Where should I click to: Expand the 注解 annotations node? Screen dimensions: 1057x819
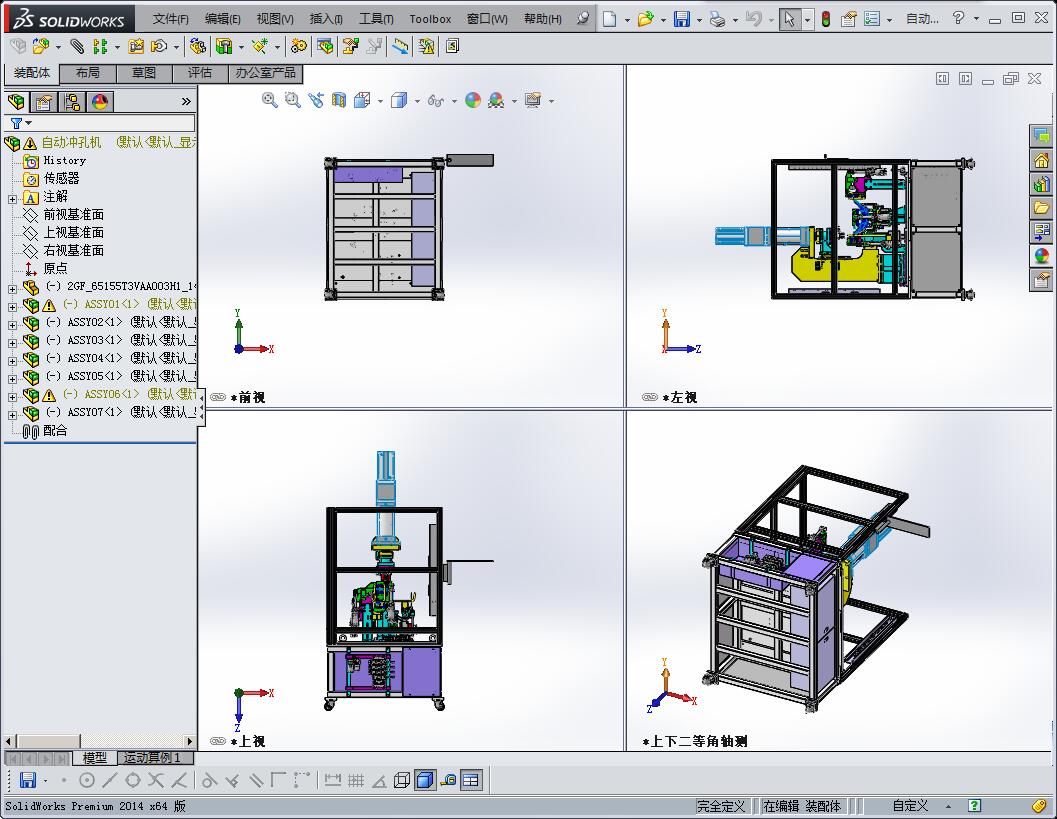click(x=12, y=199)
